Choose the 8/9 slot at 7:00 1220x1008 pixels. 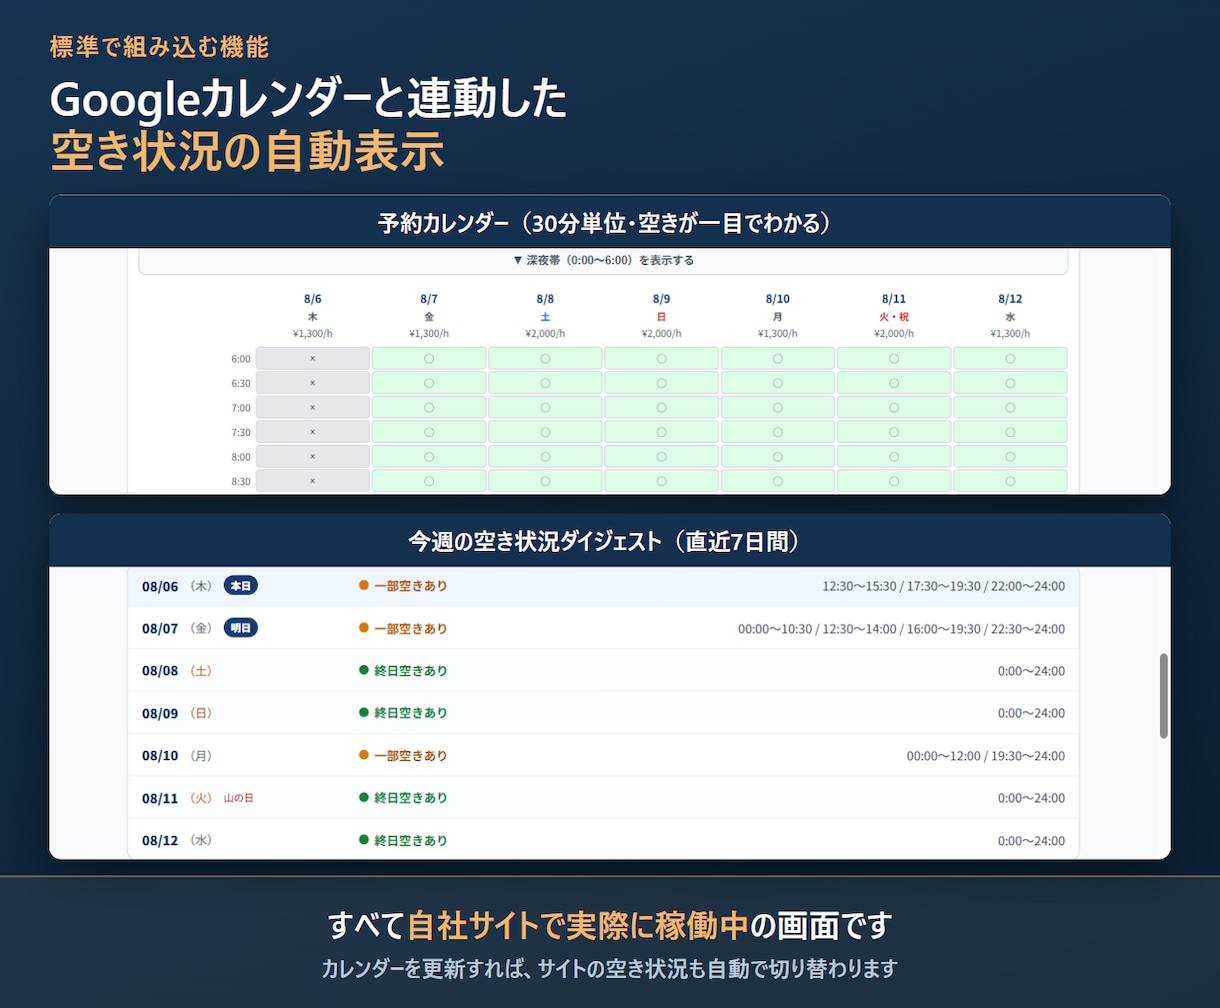coord(661,407)
